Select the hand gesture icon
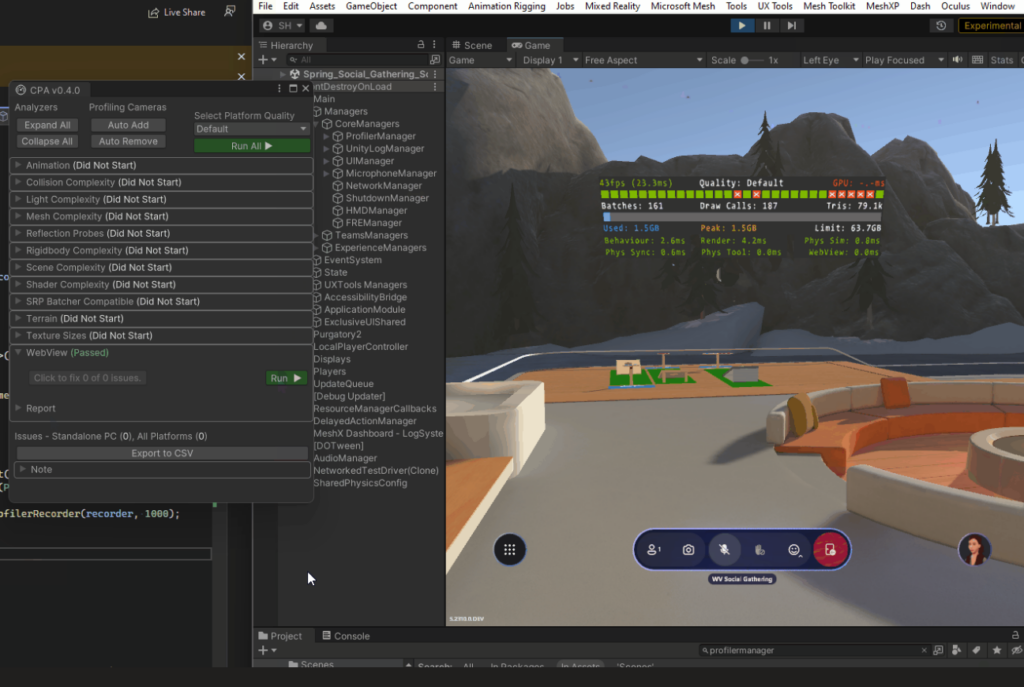This screenshot has height=687, width=1024. [x=760, y=549]
